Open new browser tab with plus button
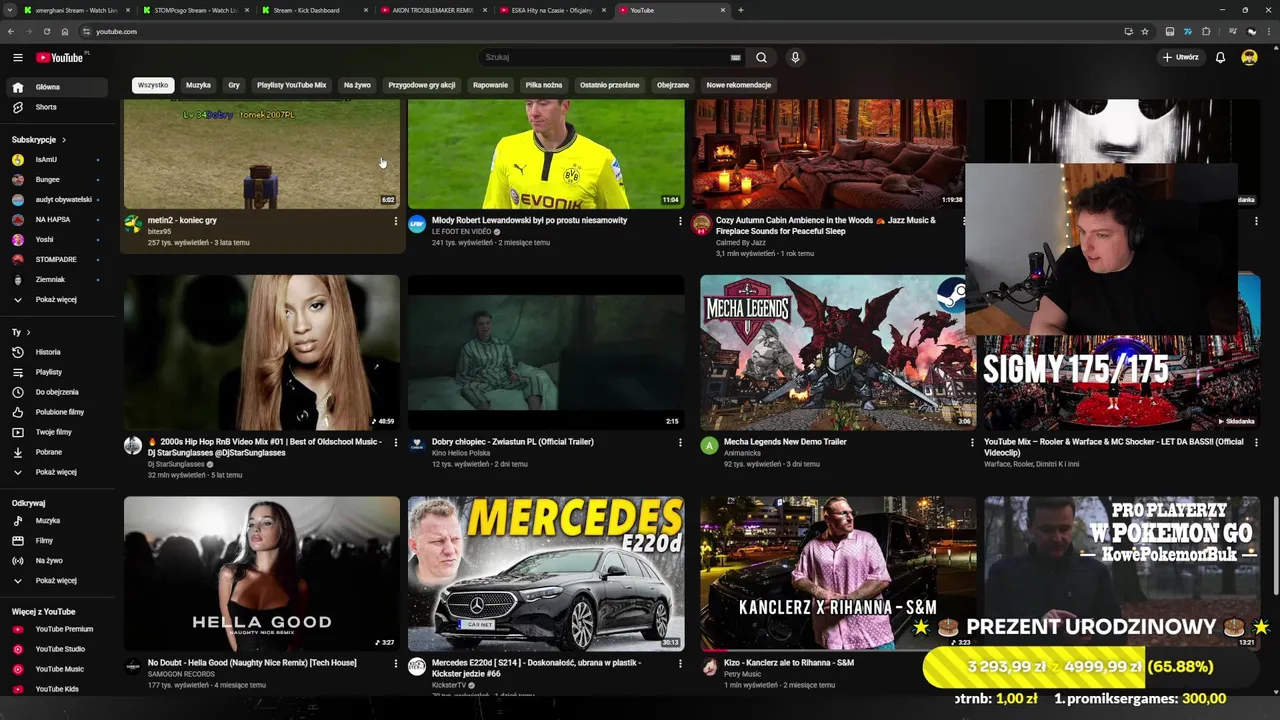 [x=740, y=10]
